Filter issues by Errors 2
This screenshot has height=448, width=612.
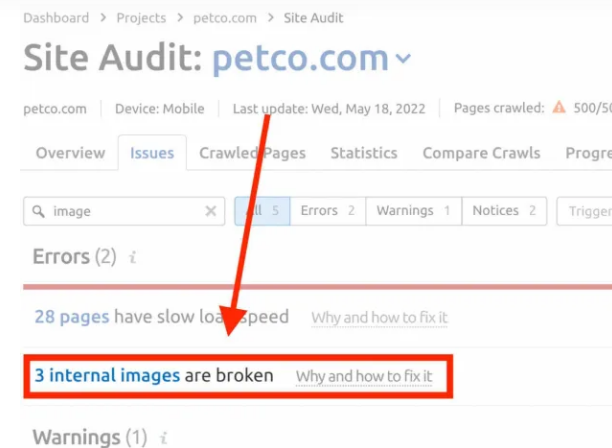pyautogui.click(x=328, y=211)
